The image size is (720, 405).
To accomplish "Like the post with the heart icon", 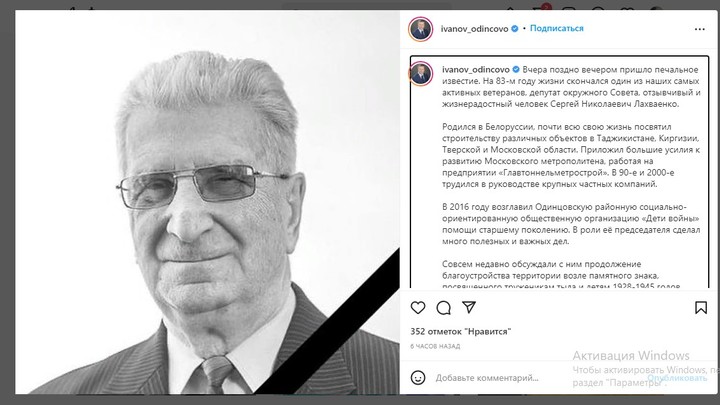I will point(418,308).
